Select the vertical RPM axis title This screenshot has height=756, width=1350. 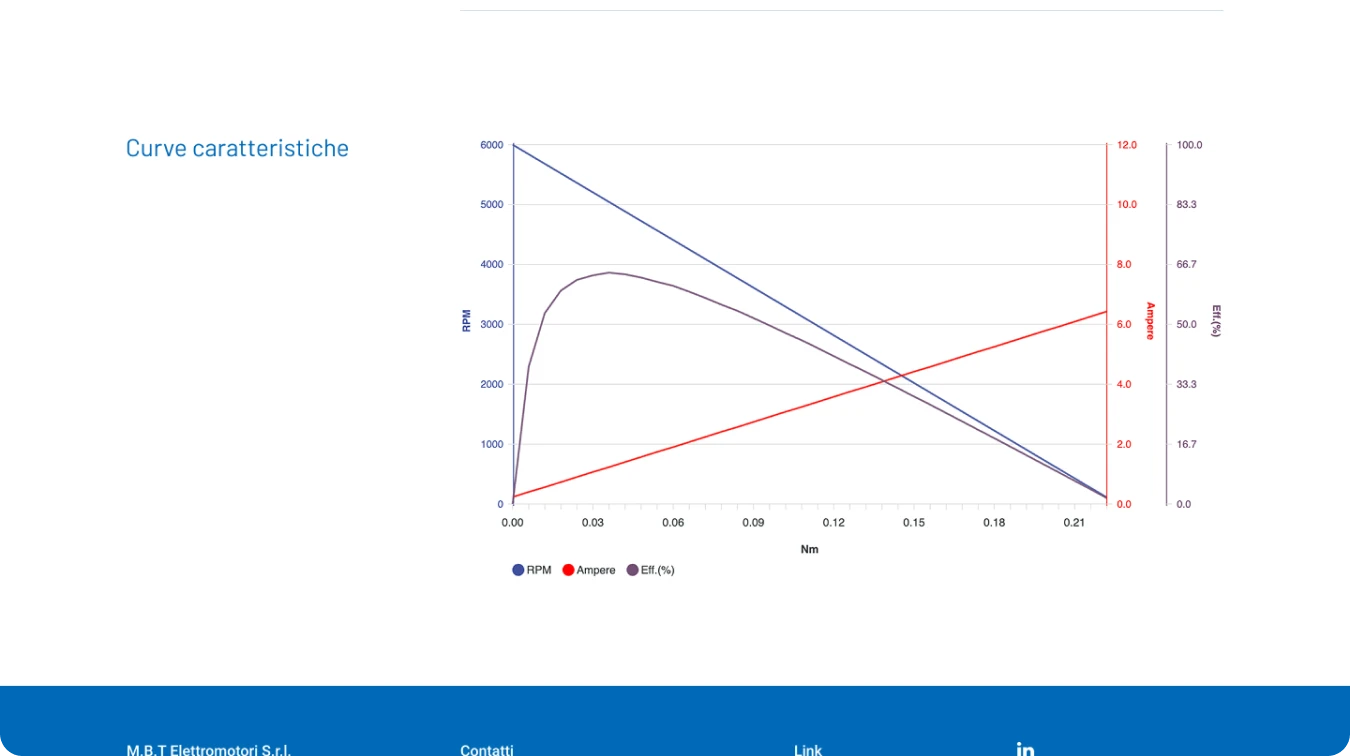466,320
